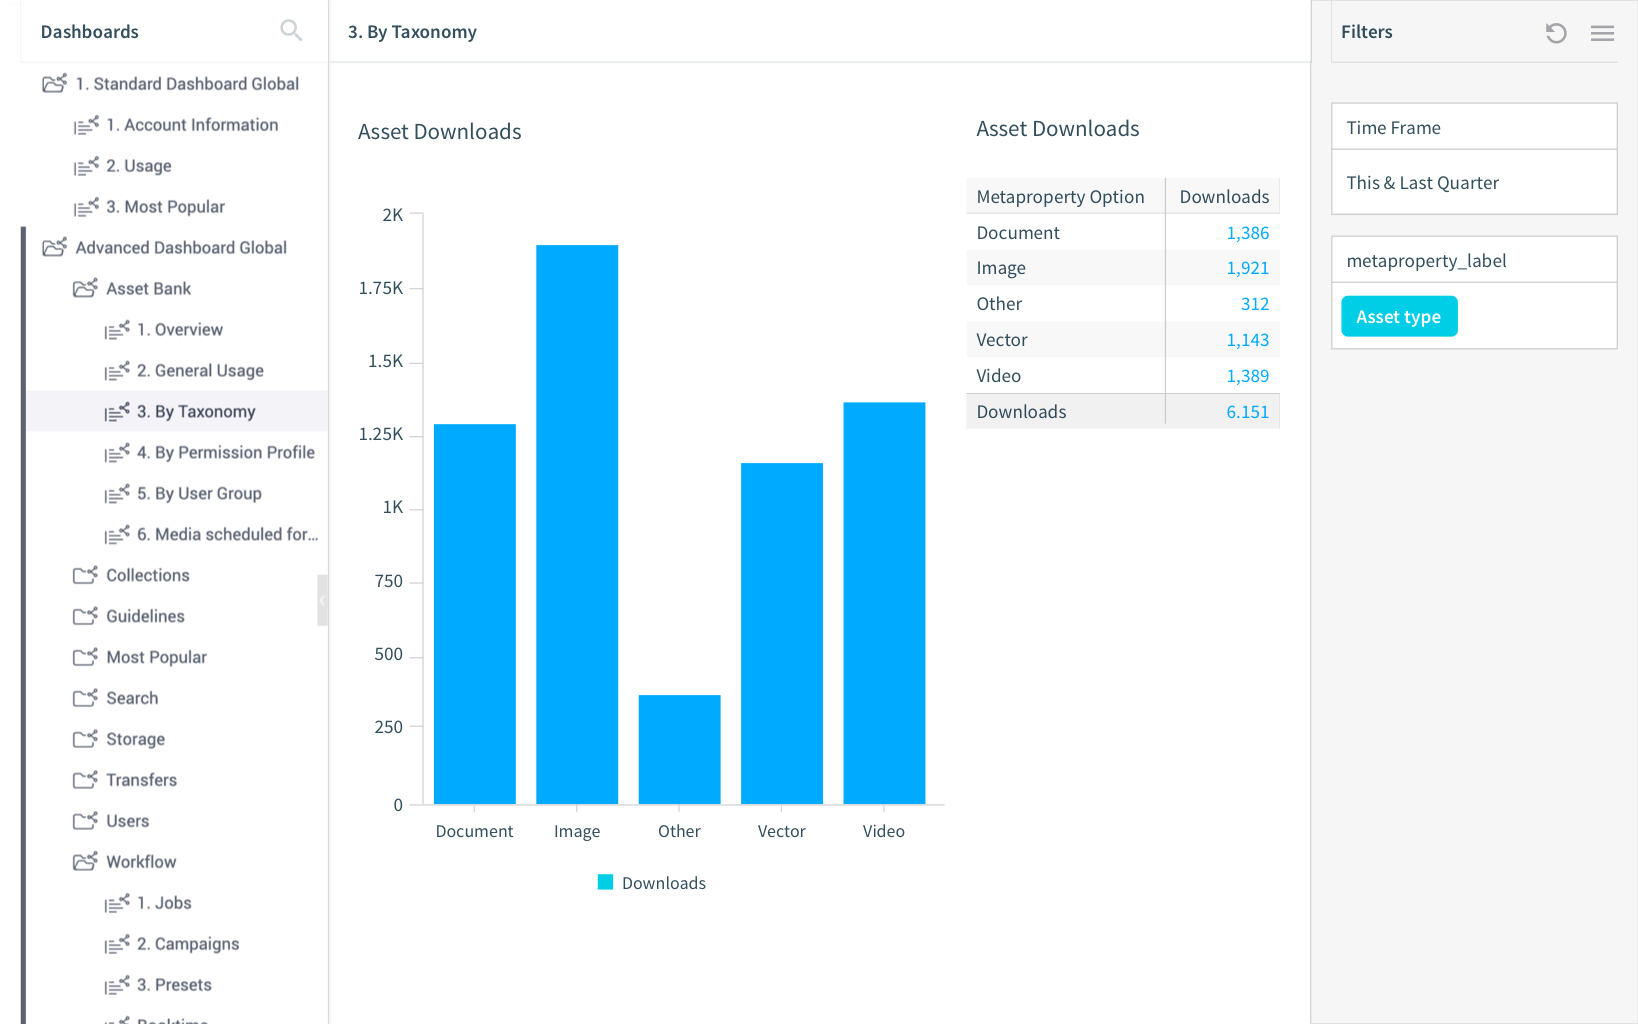Click the folder icon beside Workflow
This screenshot has height=1024, width=1638.
[x=84, y=861]
